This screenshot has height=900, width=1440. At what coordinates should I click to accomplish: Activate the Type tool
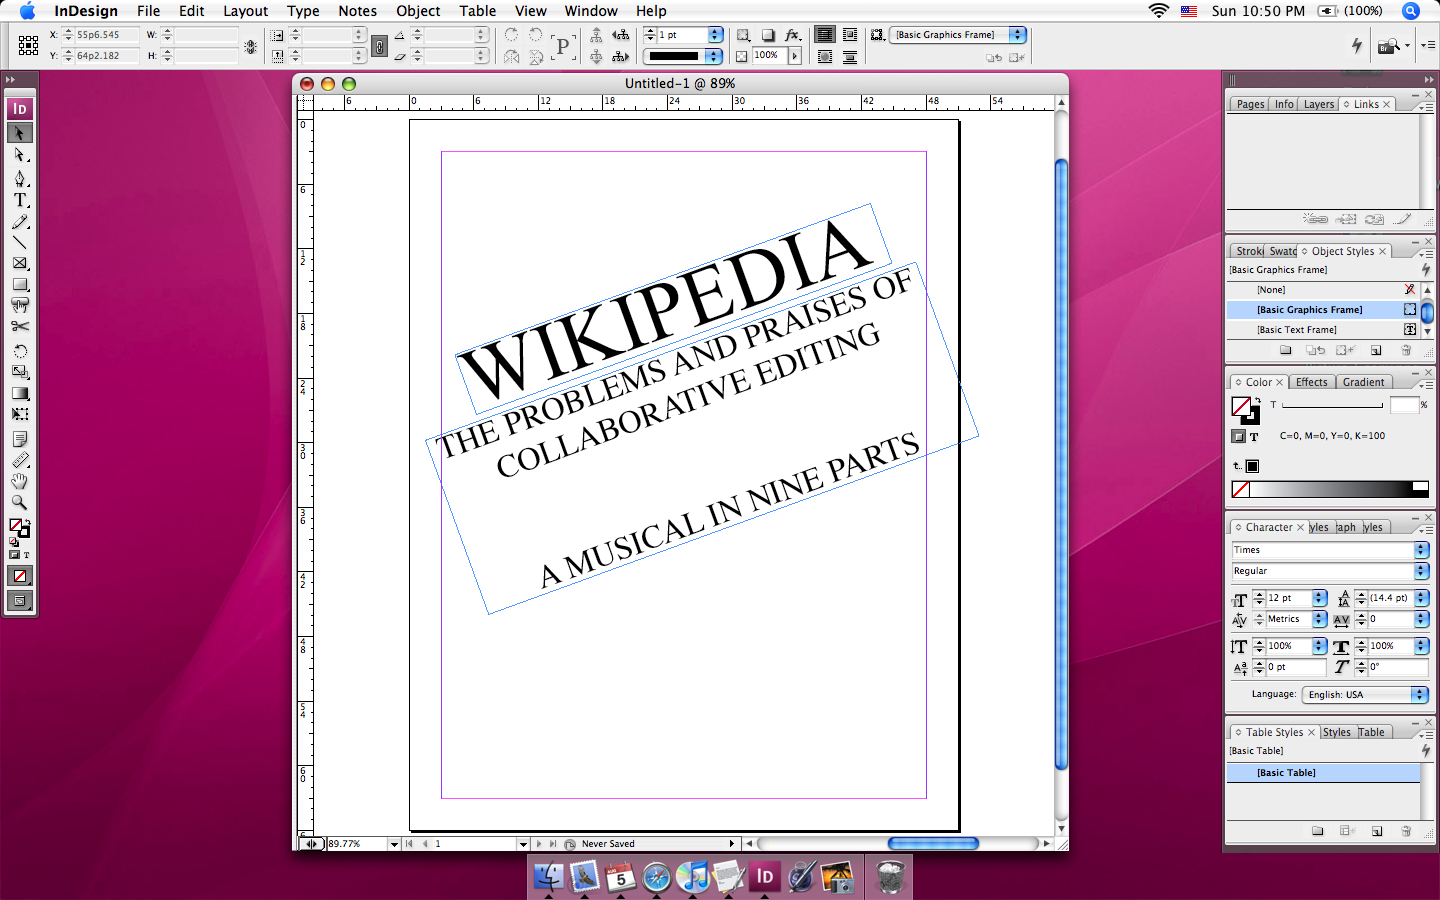tap(20, 200)
